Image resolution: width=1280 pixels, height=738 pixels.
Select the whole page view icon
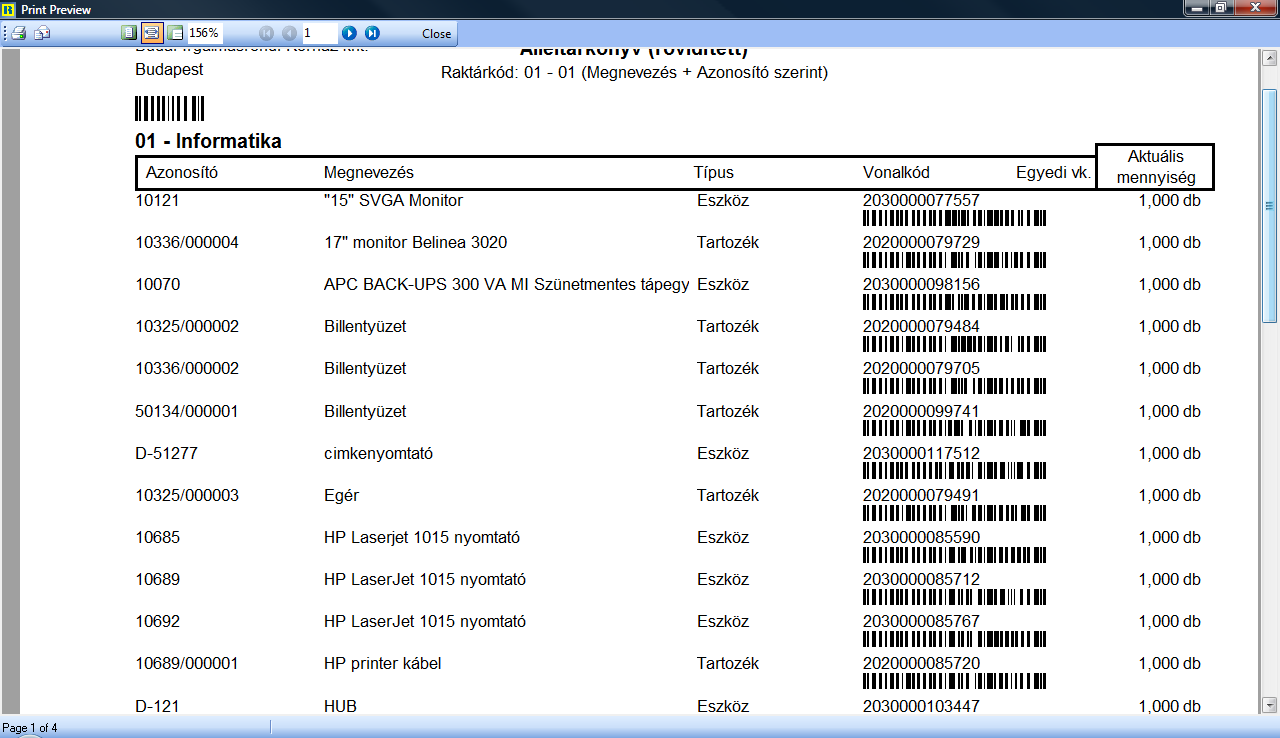coord(129,33)
